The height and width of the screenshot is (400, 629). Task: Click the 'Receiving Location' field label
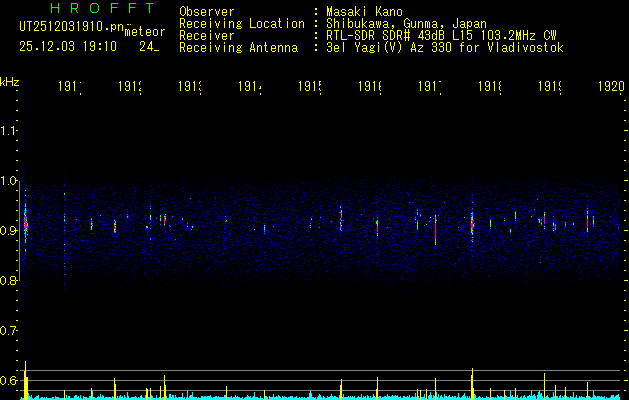point(242,24)
